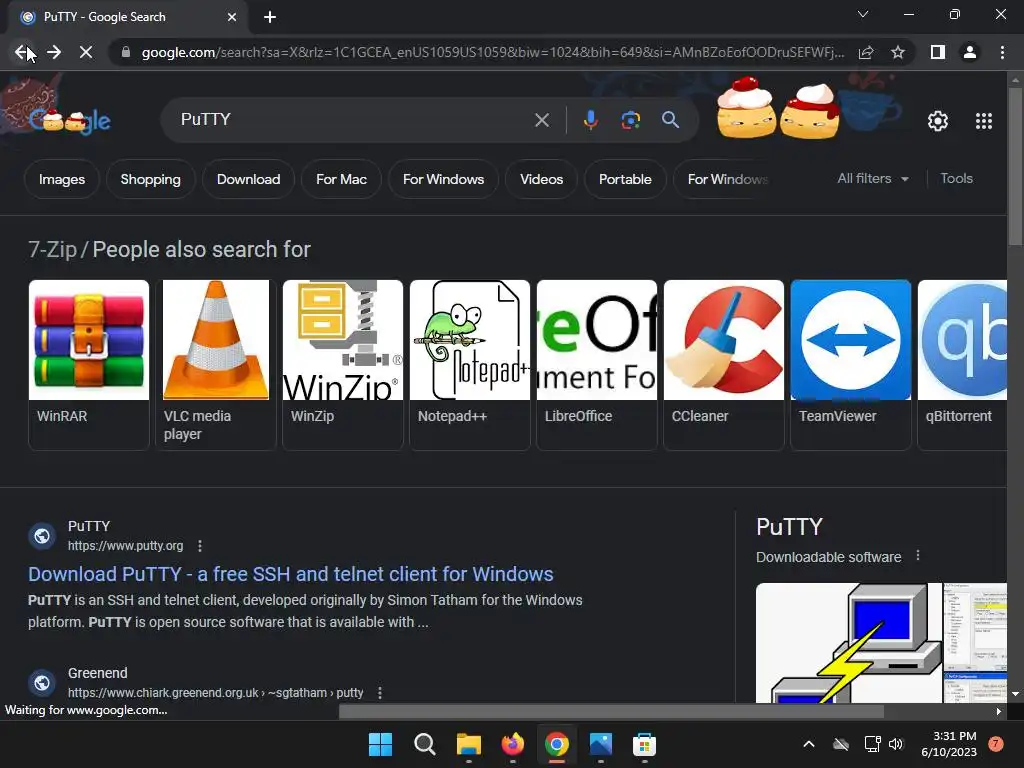
Task: Open Download PuTTY result link
Action: pyautogui.click(x=291, y=574)
